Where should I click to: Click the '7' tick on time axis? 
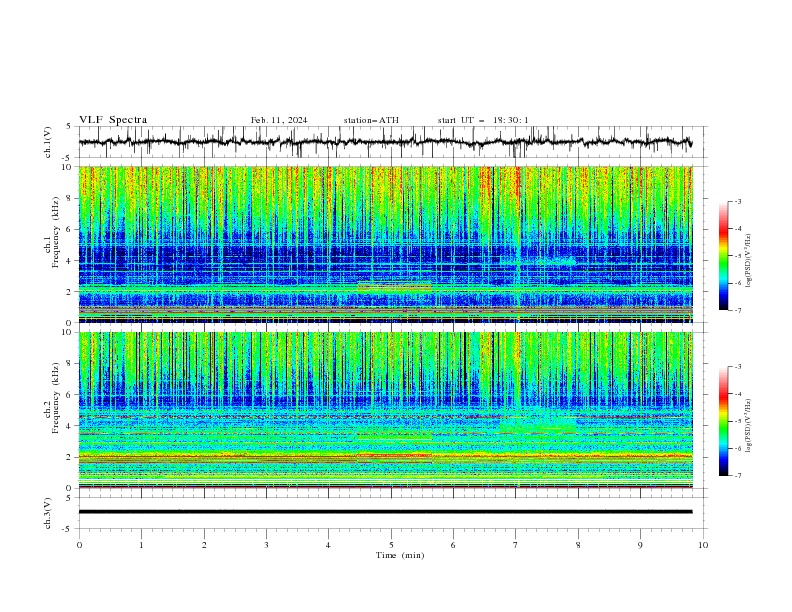516,545
